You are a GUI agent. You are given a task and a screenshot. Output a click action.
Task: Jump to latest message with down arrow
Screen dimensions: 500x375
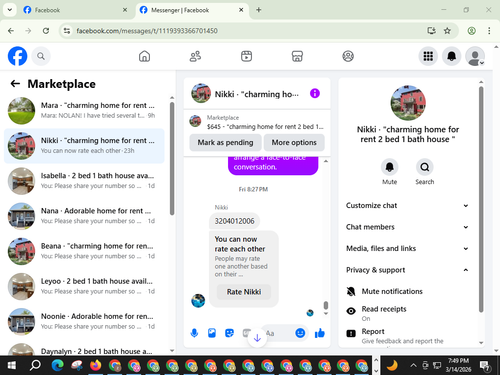coord(257,338)
